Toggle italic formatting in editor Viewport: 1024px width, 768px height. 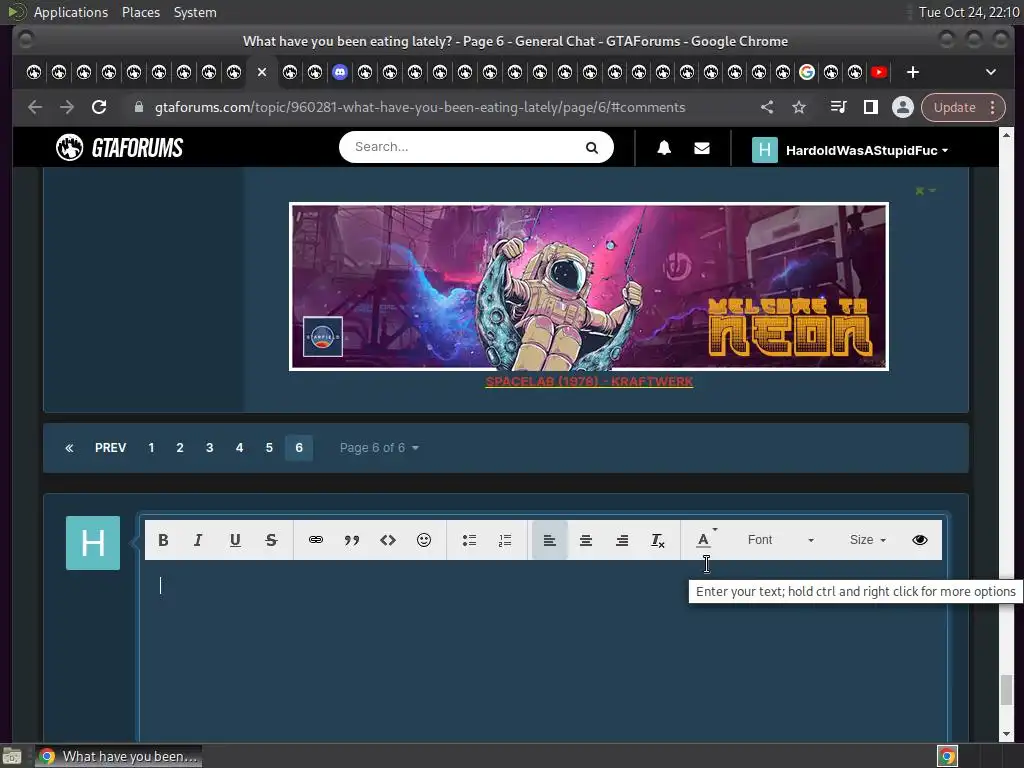198,540
